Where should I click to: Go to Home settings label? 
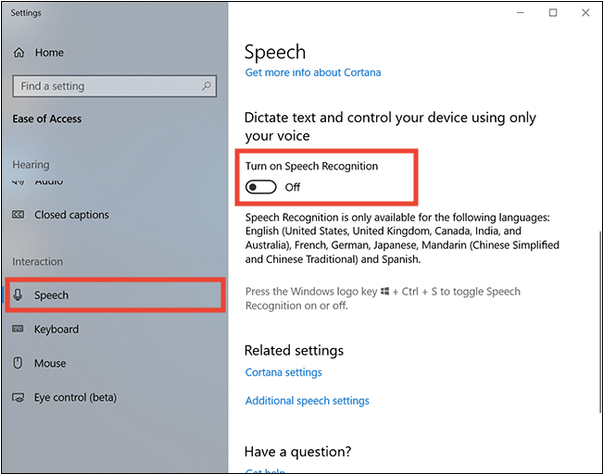coord(49,52)
